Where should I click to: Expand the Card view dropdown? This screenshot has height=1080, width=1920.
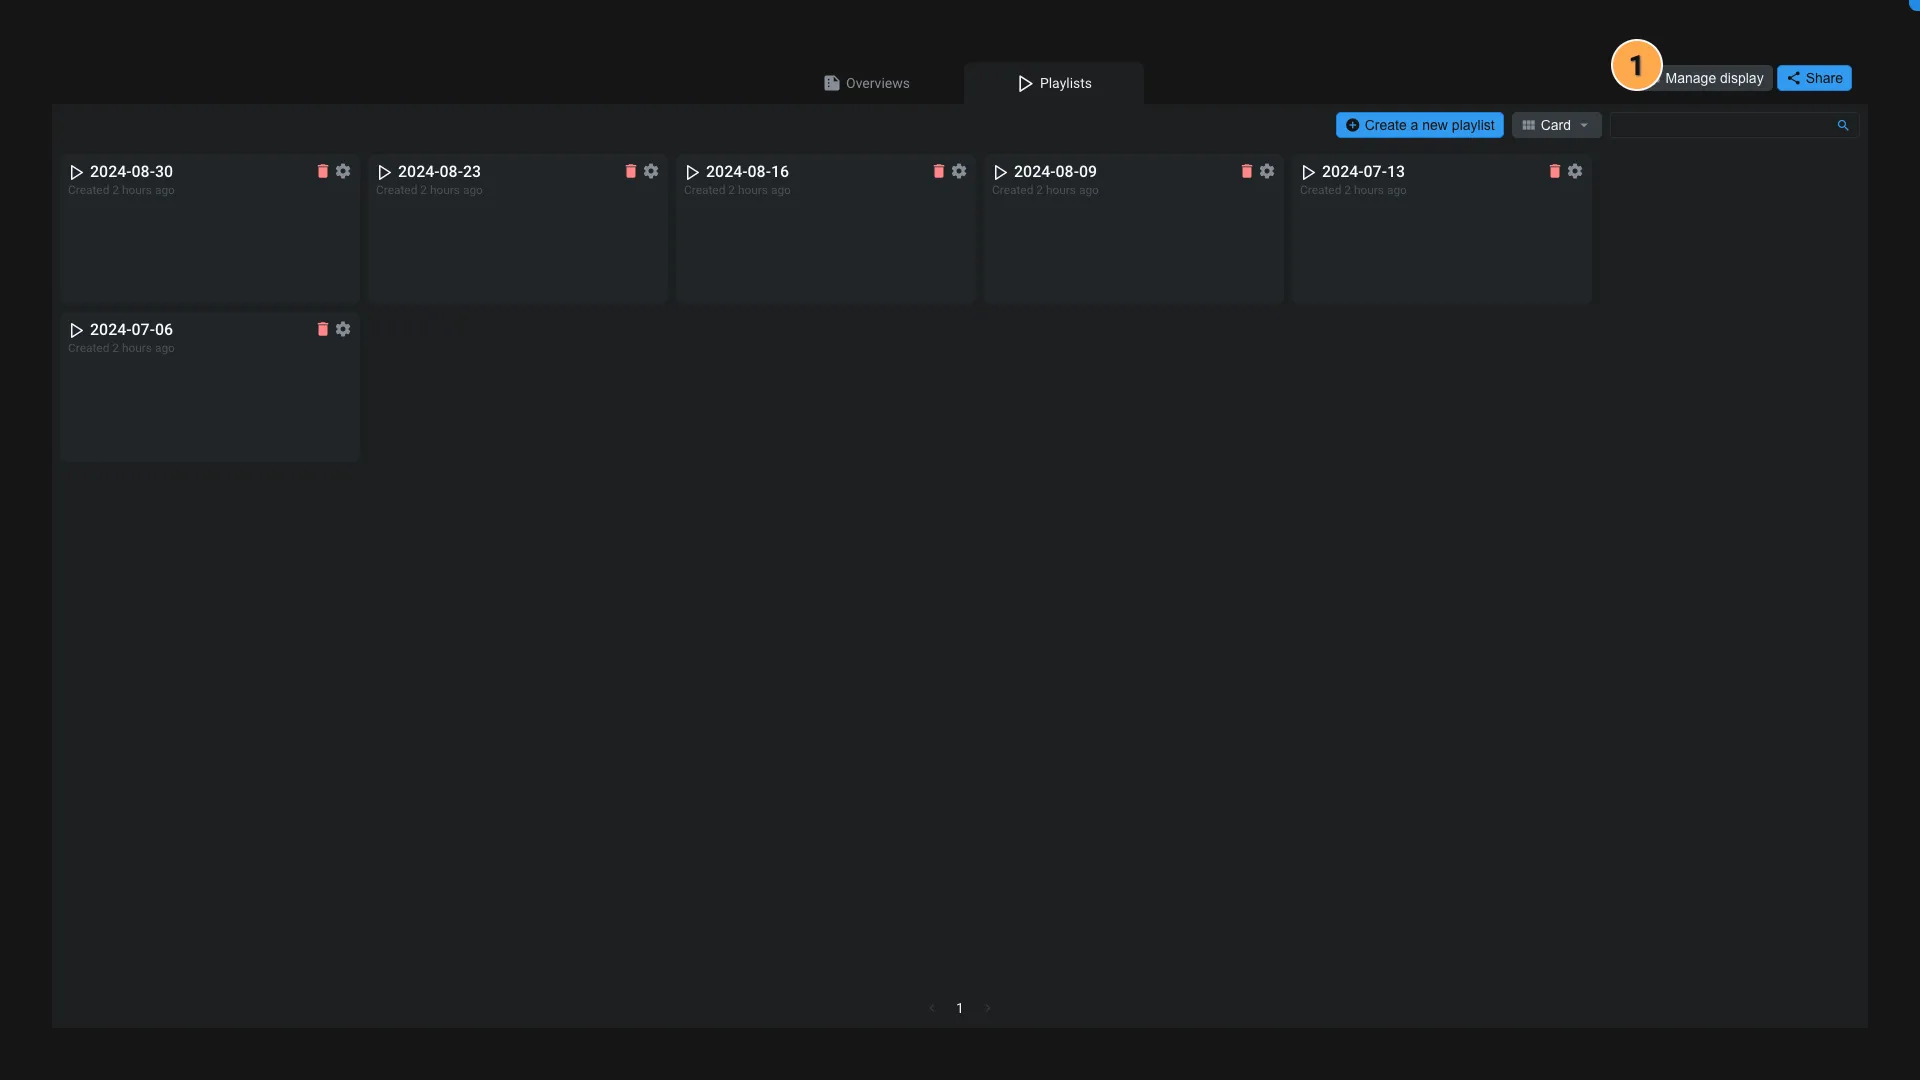click(x=1556, y=125)
